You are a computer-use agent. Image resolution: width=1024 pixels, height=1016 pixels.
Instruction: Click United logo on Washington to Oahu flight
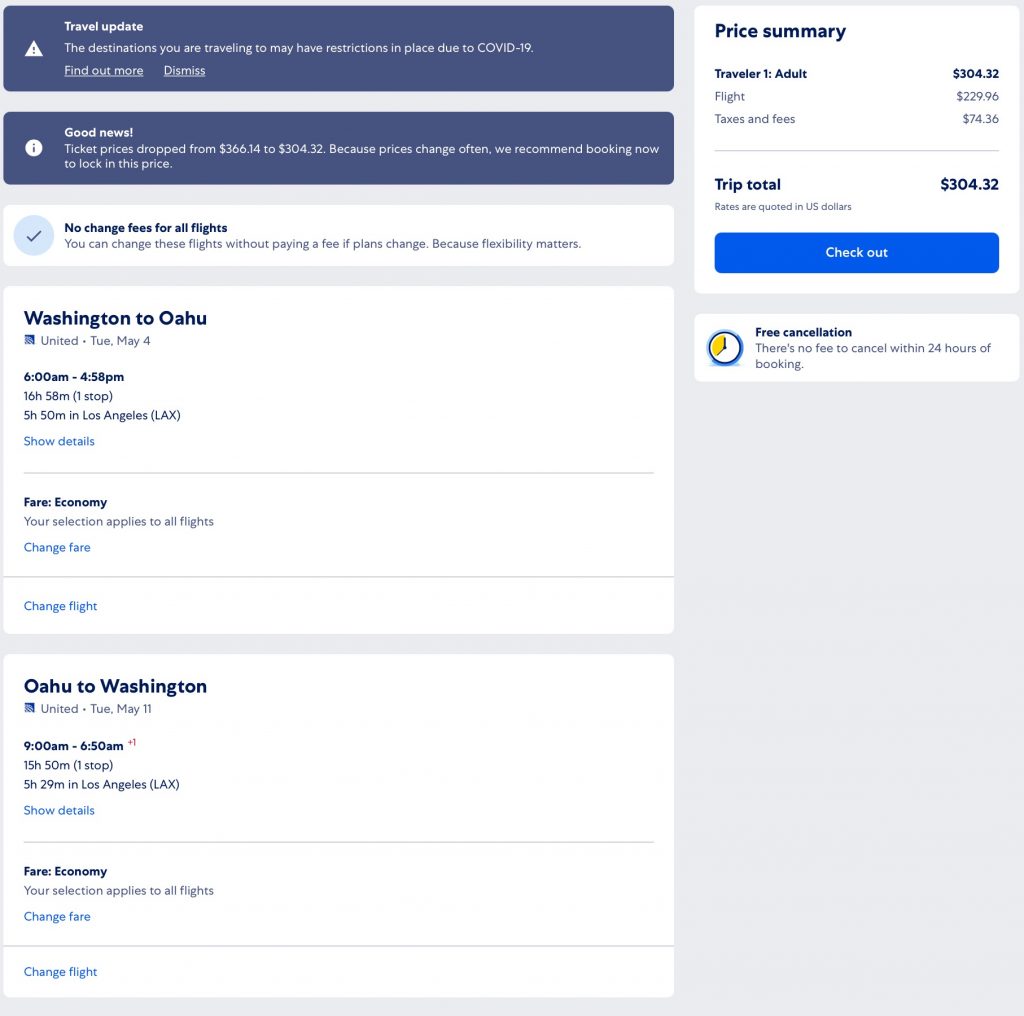[30, 341]
